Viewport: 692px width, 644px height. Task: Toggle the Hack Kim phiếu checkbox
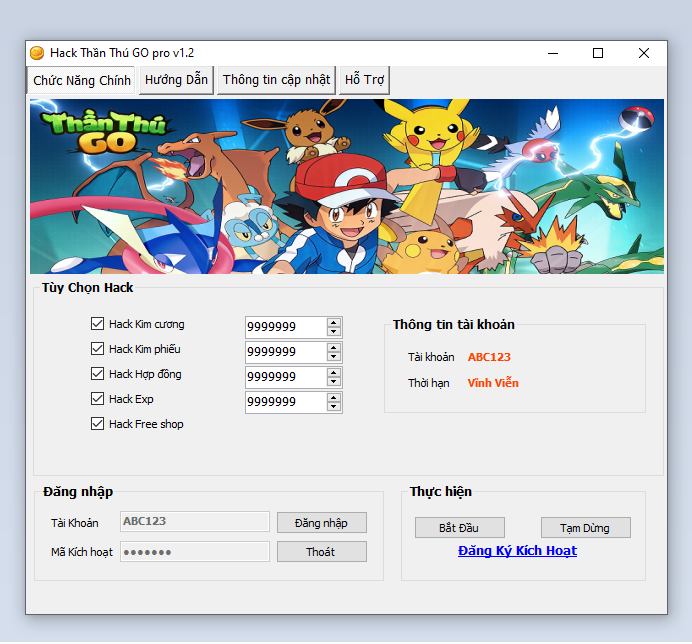click(x=98, y=349)
